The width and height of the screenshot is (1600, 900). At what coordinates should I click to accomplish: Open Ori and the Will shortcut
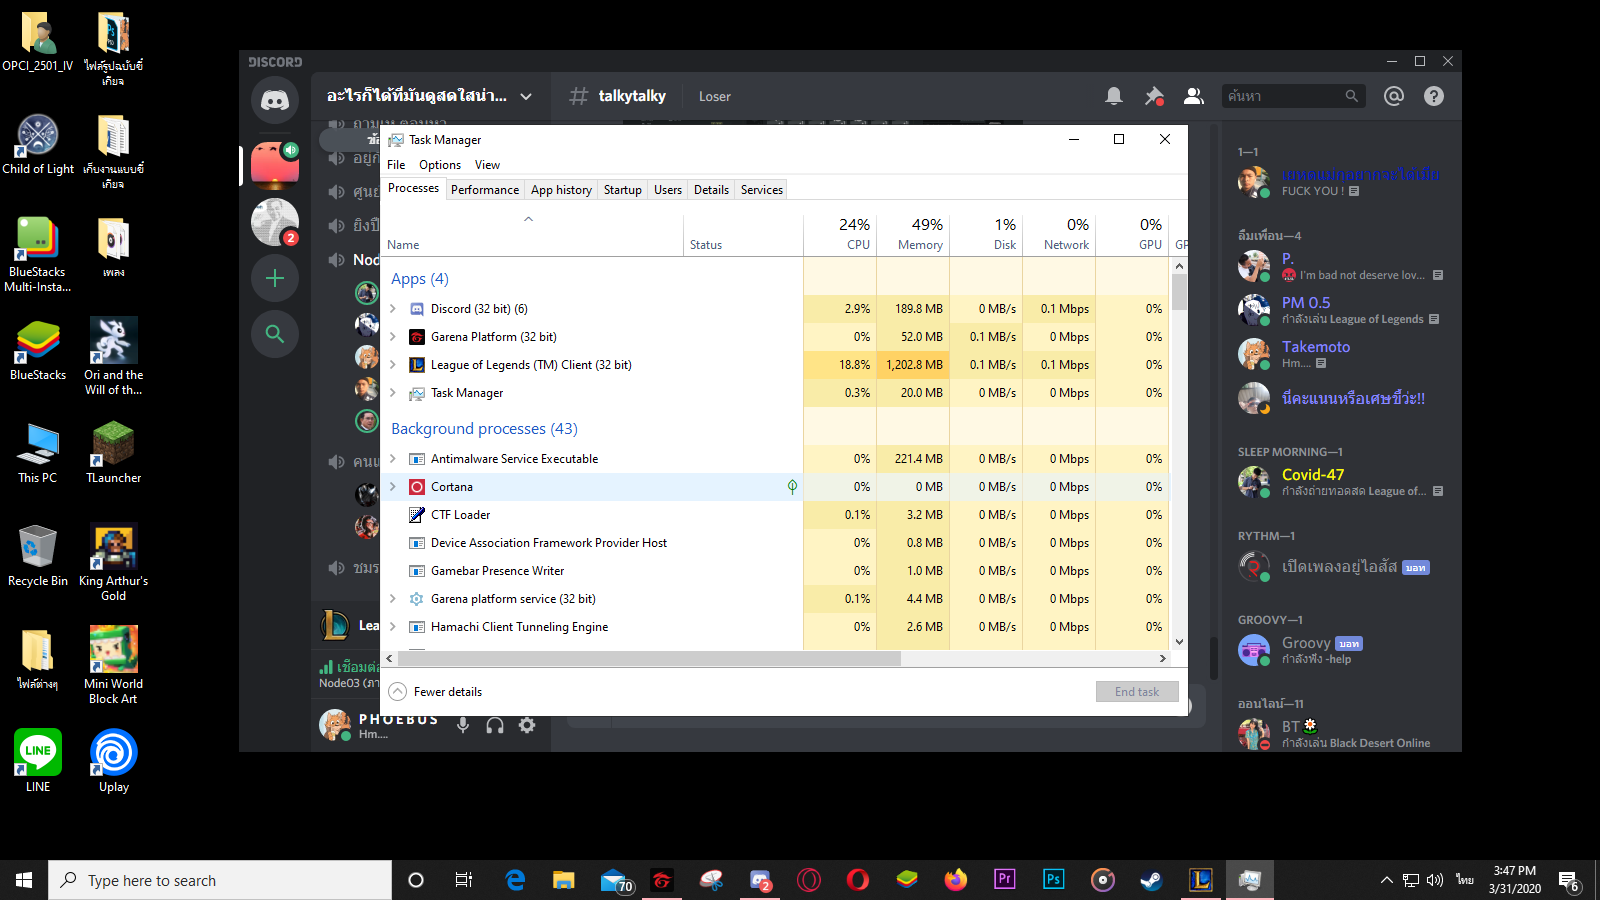113,357
